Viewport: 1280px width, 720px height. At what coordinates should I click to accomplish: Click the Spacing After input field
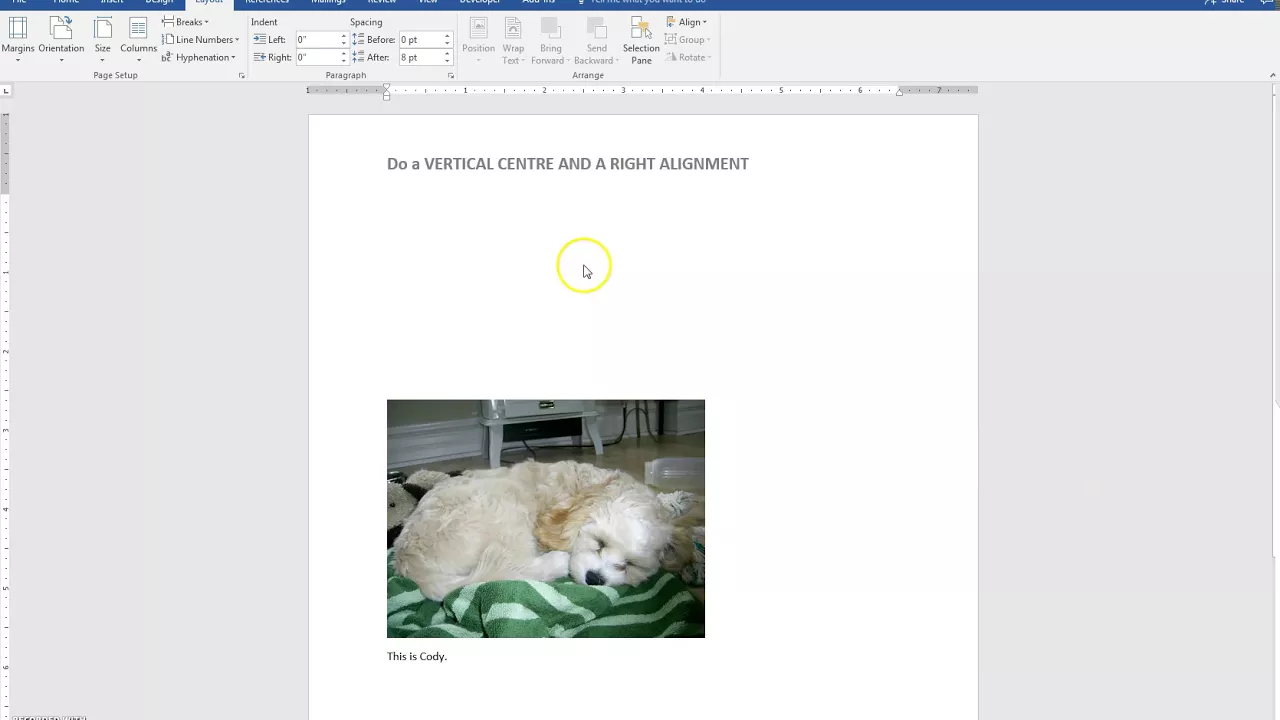421,58
